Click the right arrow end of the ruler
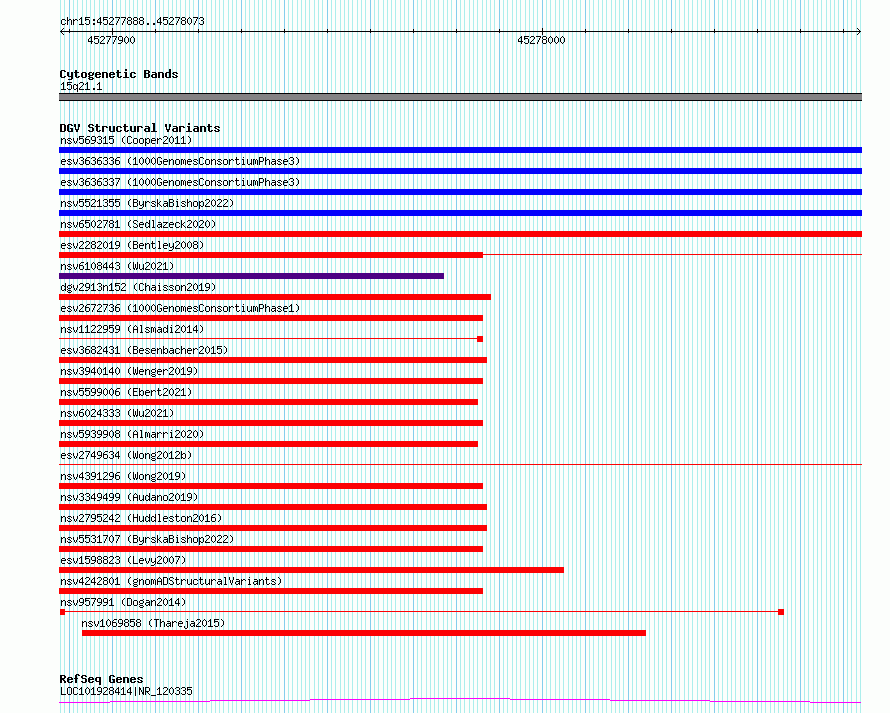This screenshot has width=890, height=713. 858,31
